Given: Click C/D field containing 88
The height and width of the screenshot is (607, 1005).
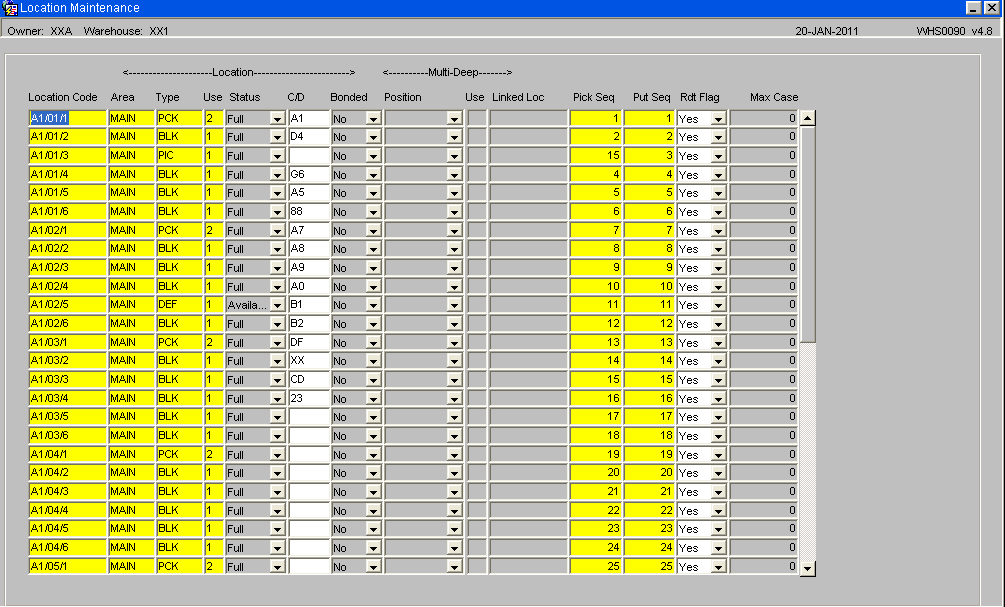Looking at the screenshot, I should point(309,212).
